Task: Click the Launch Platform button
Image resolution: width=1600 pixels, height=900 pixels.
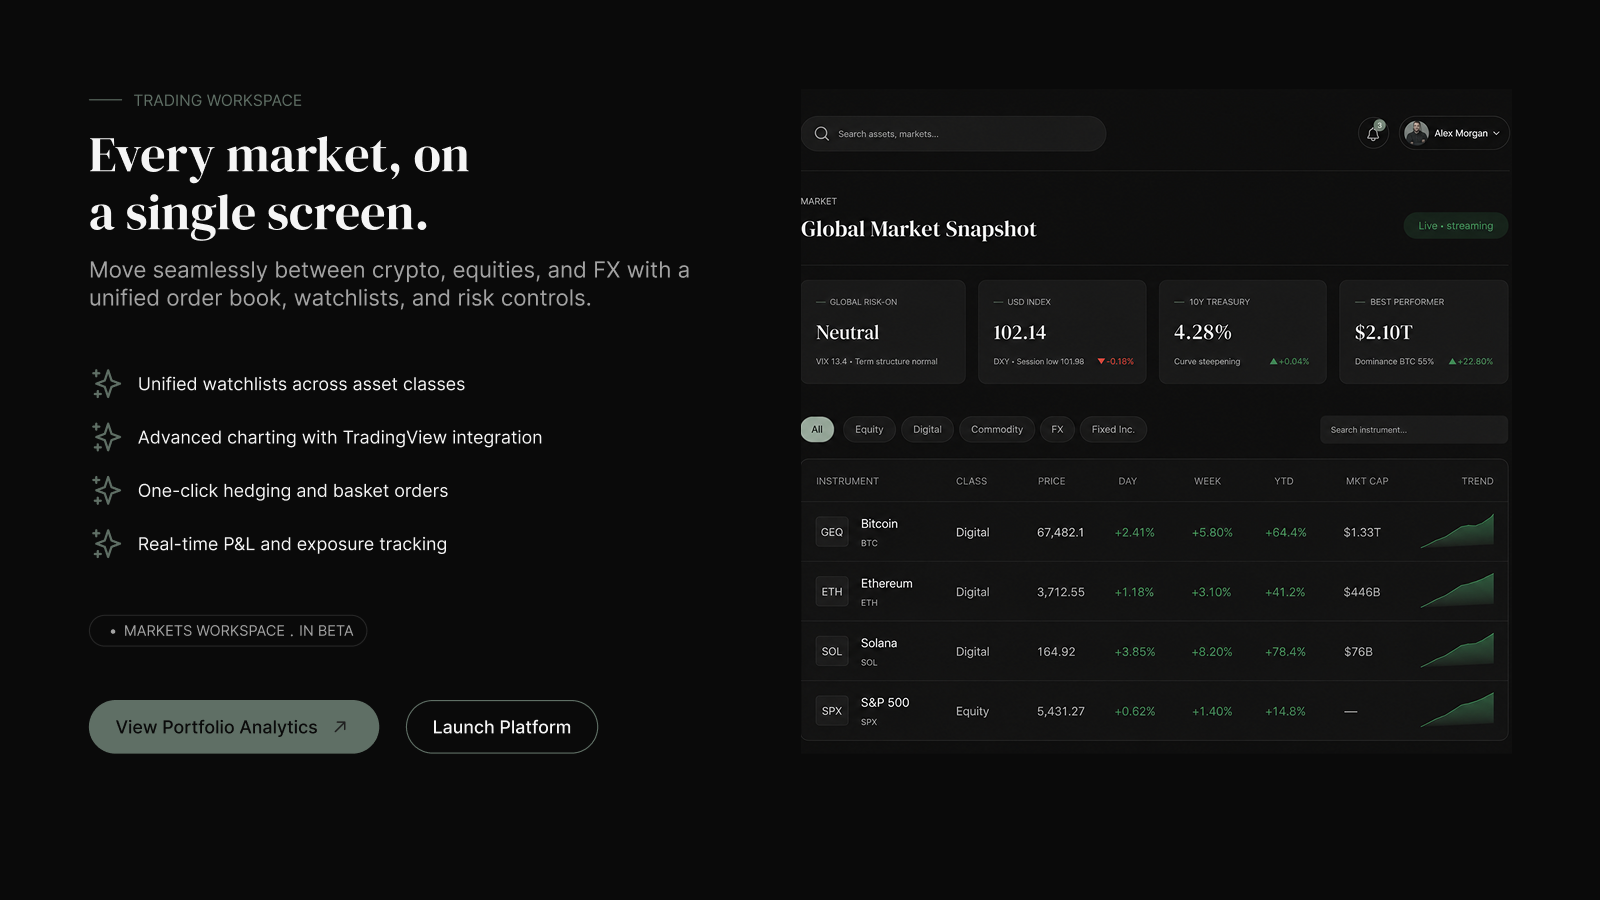Action: [502, 727]
